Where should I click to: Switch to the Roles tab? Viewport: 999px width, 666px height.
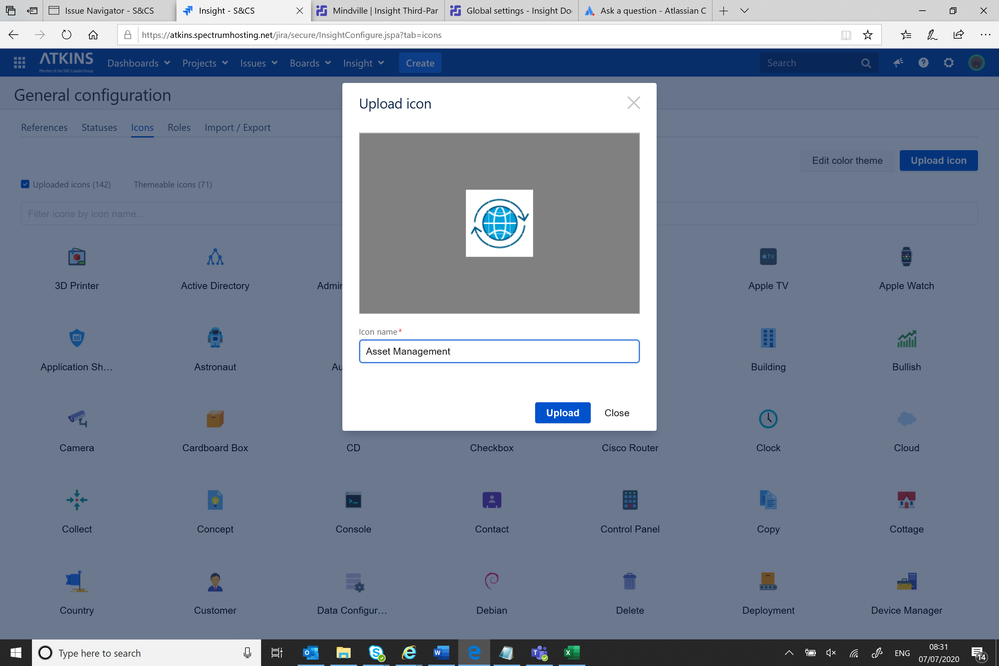pos(179,127)
